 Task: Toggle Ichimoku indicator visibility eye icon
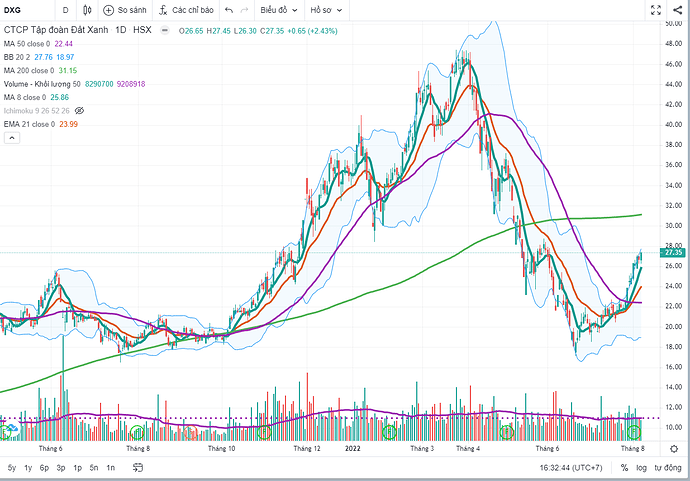[x=79, y=110]
